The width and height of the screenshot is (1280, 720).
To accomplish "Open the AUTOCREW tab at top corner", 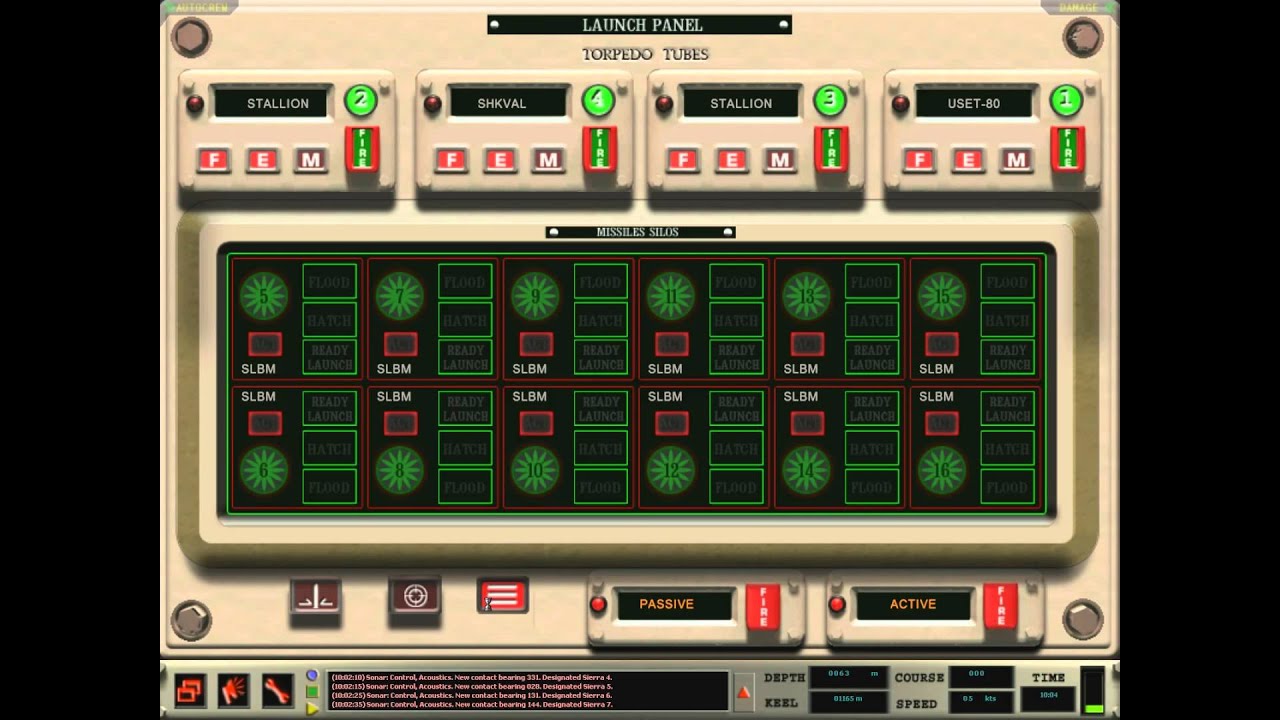I will tap(203, 7).
